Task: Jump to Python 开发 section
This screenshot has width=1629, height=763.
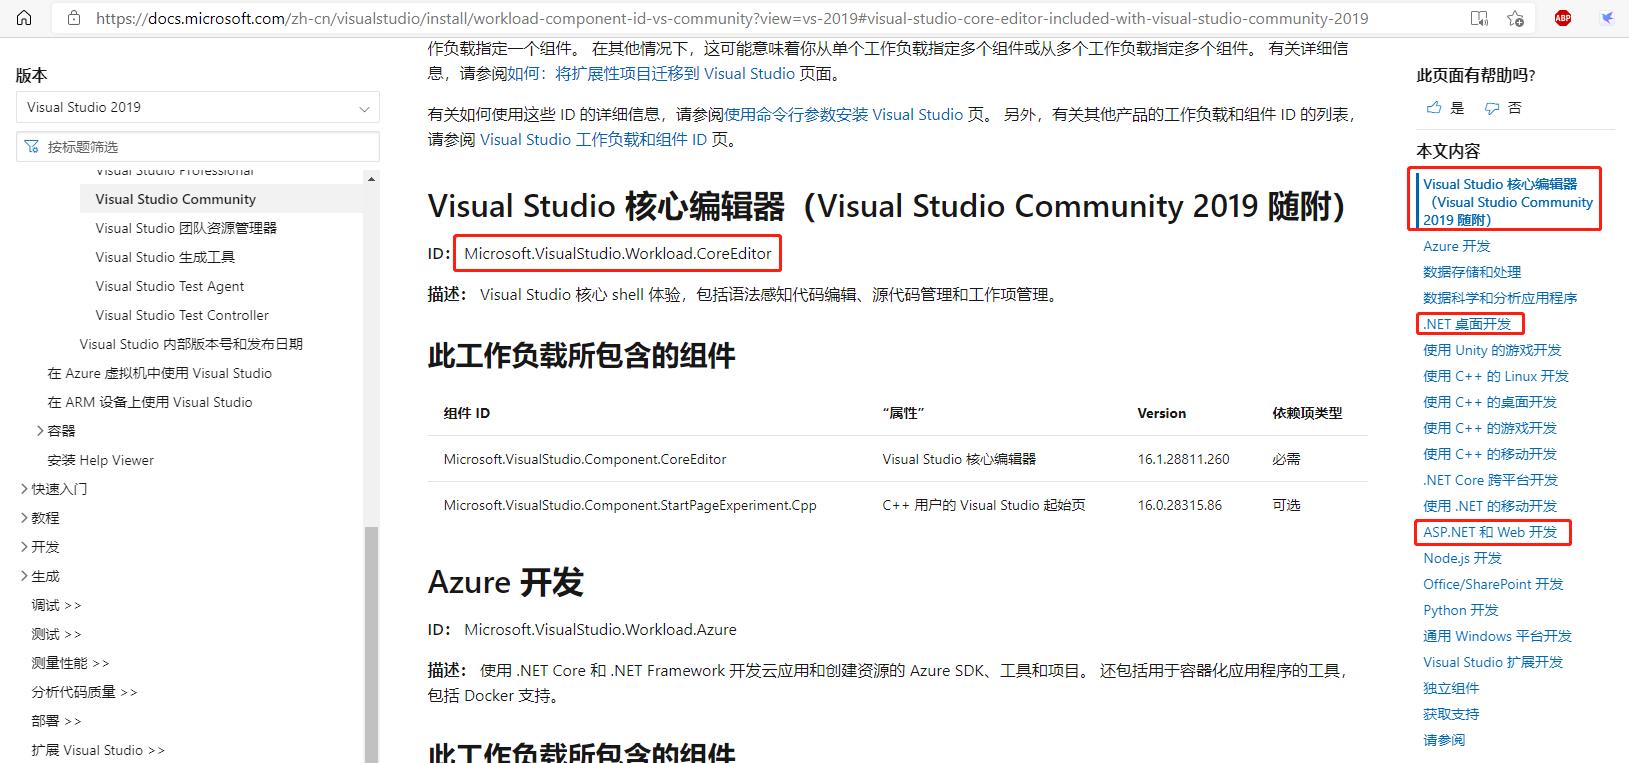Action: (1461, 610)
